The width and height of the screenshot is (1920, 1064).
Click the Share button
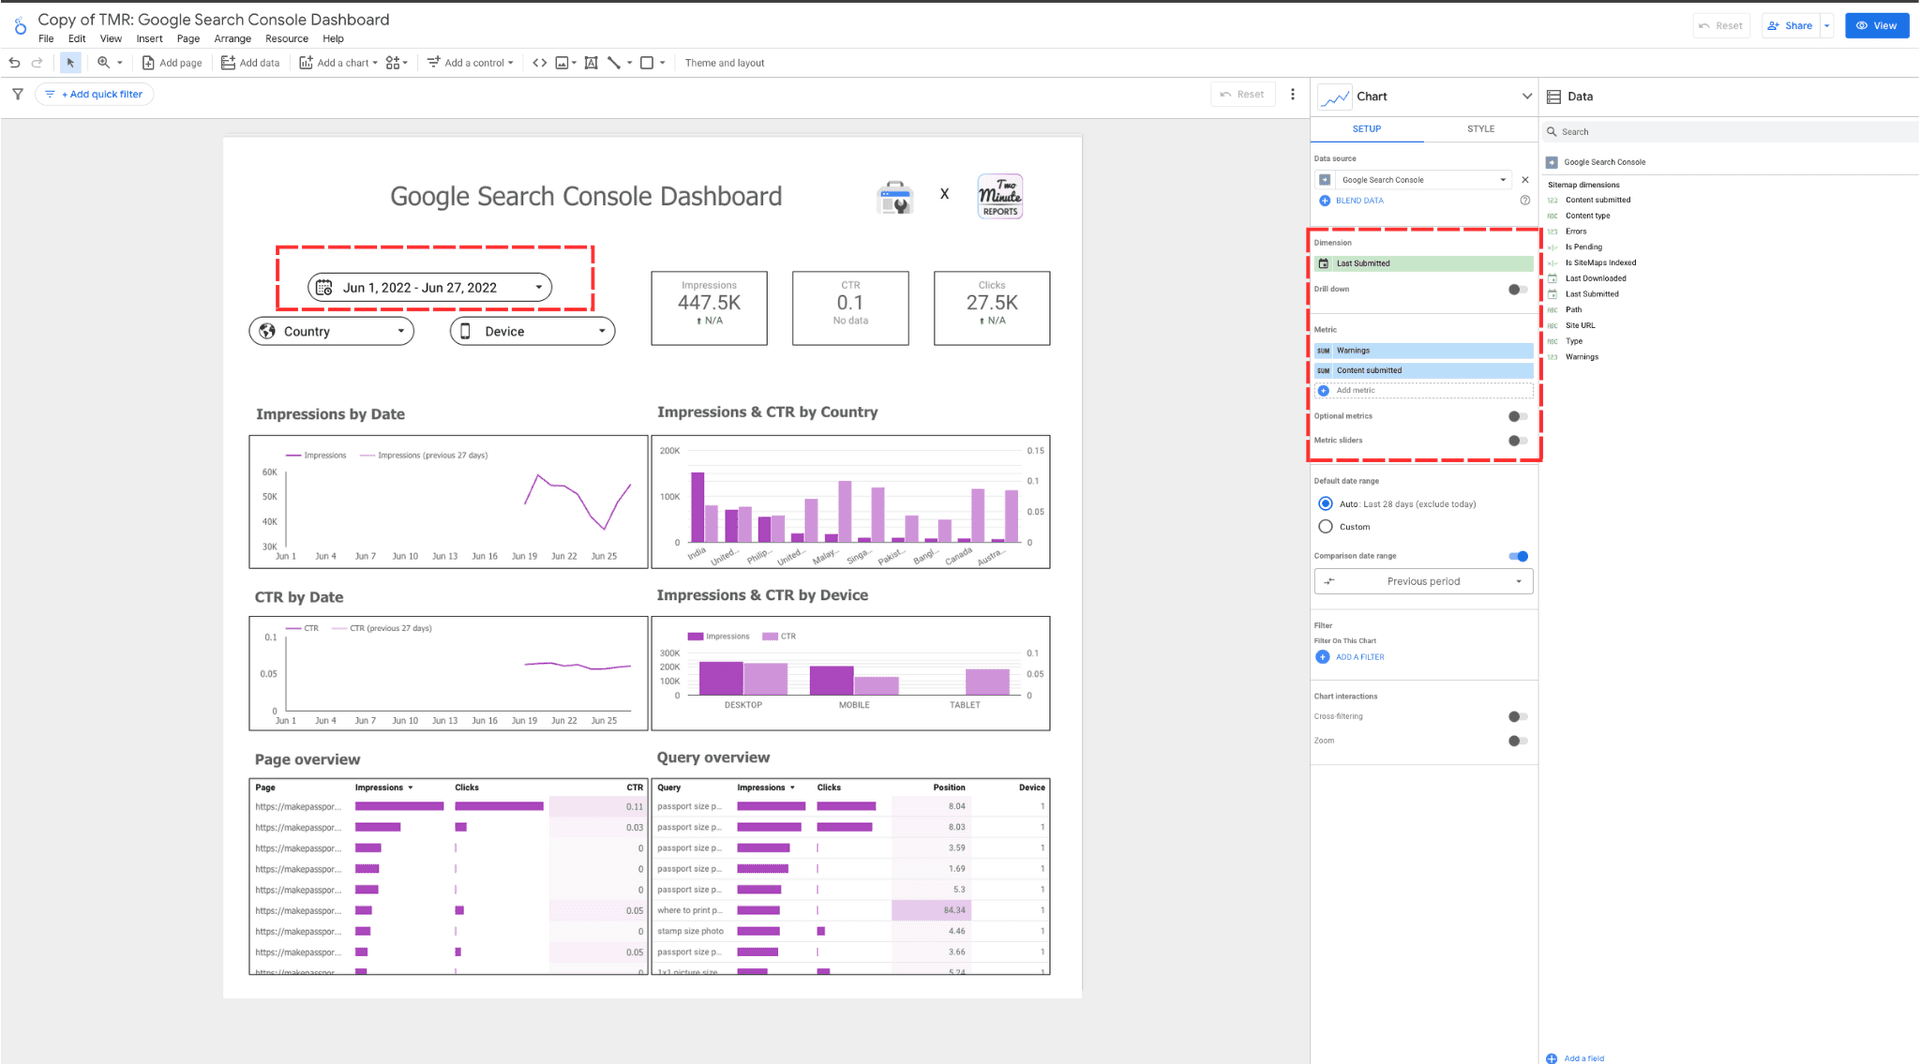coord(1790,26)
